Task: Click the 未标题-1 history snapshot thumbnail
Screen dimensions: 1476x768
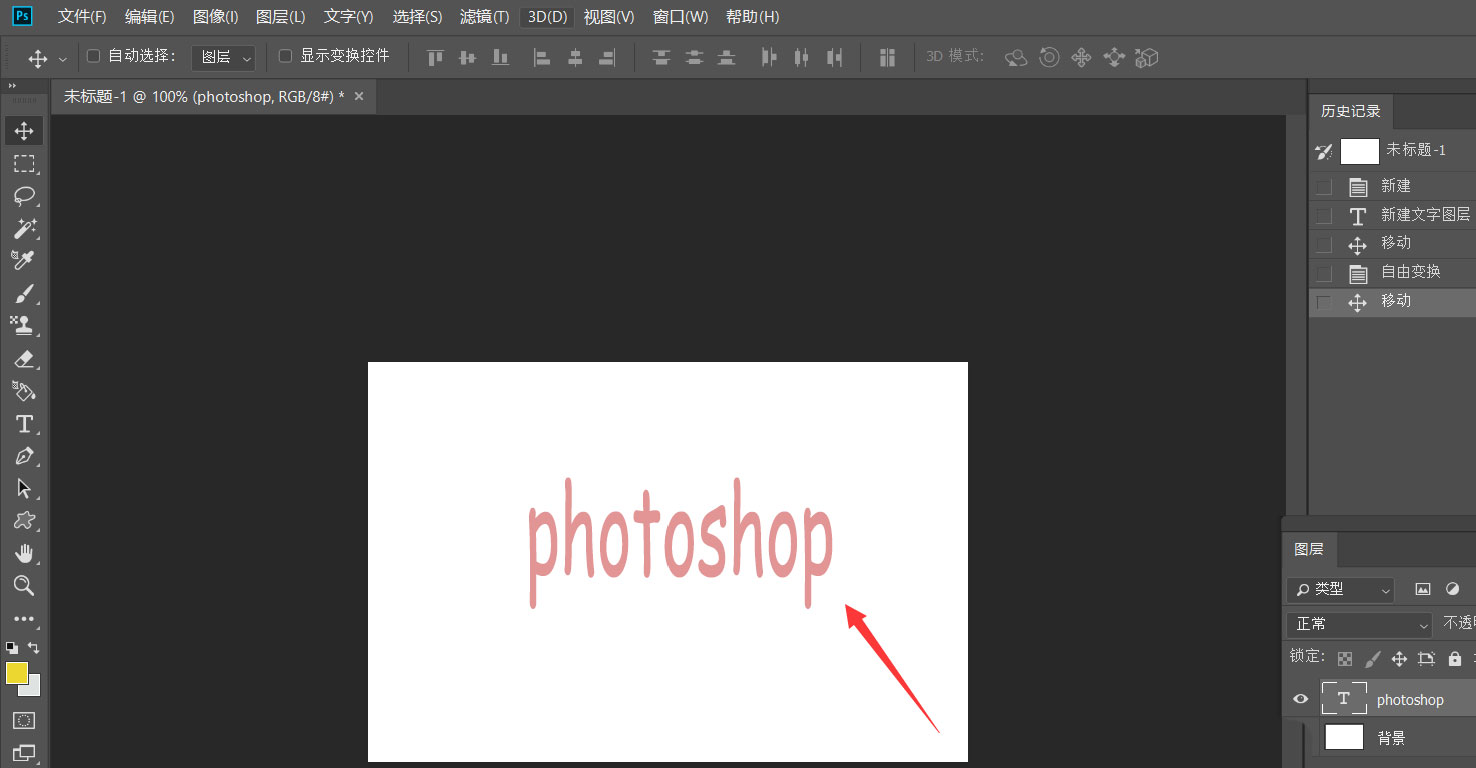Action: point(1360,151)
